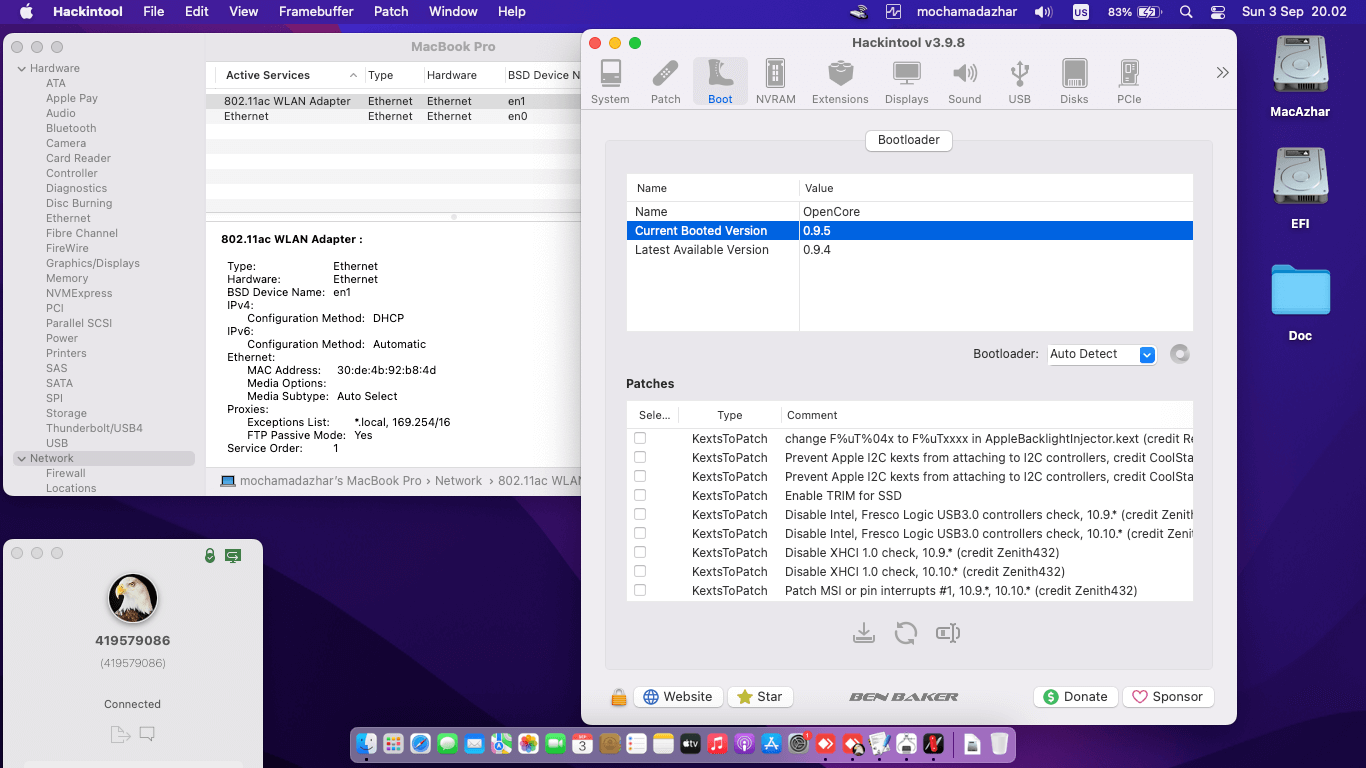
Task: Open Safari from the Dock
Action: click(420, 743)
